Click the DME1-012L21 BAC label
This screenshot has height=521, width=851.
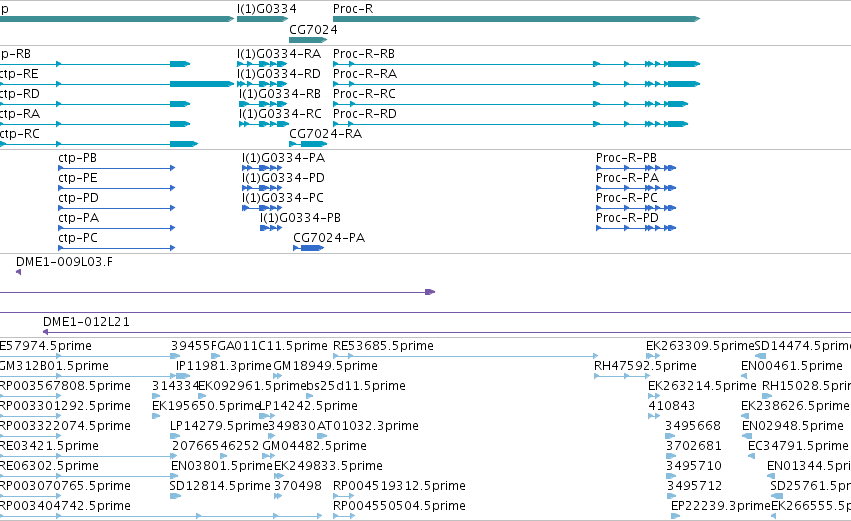pos(86,322)
